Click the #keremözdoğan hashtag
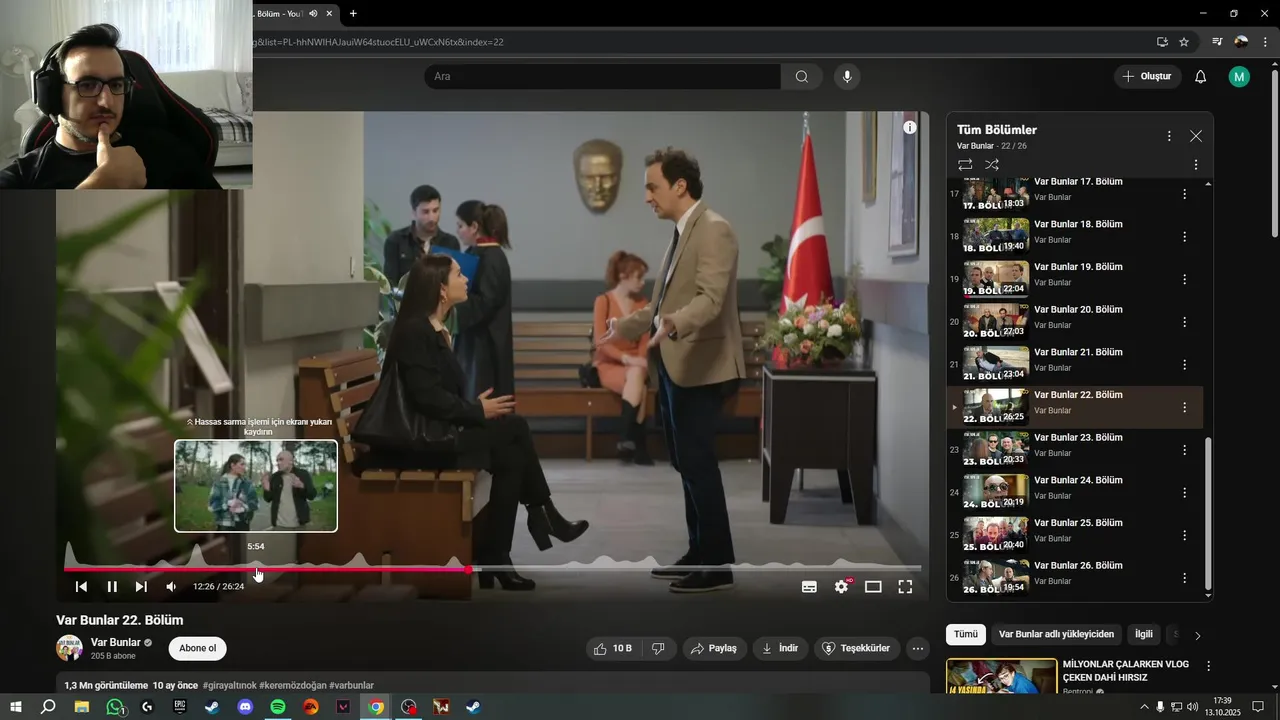This screenshot has width=1280, height=720. point(292,685)
